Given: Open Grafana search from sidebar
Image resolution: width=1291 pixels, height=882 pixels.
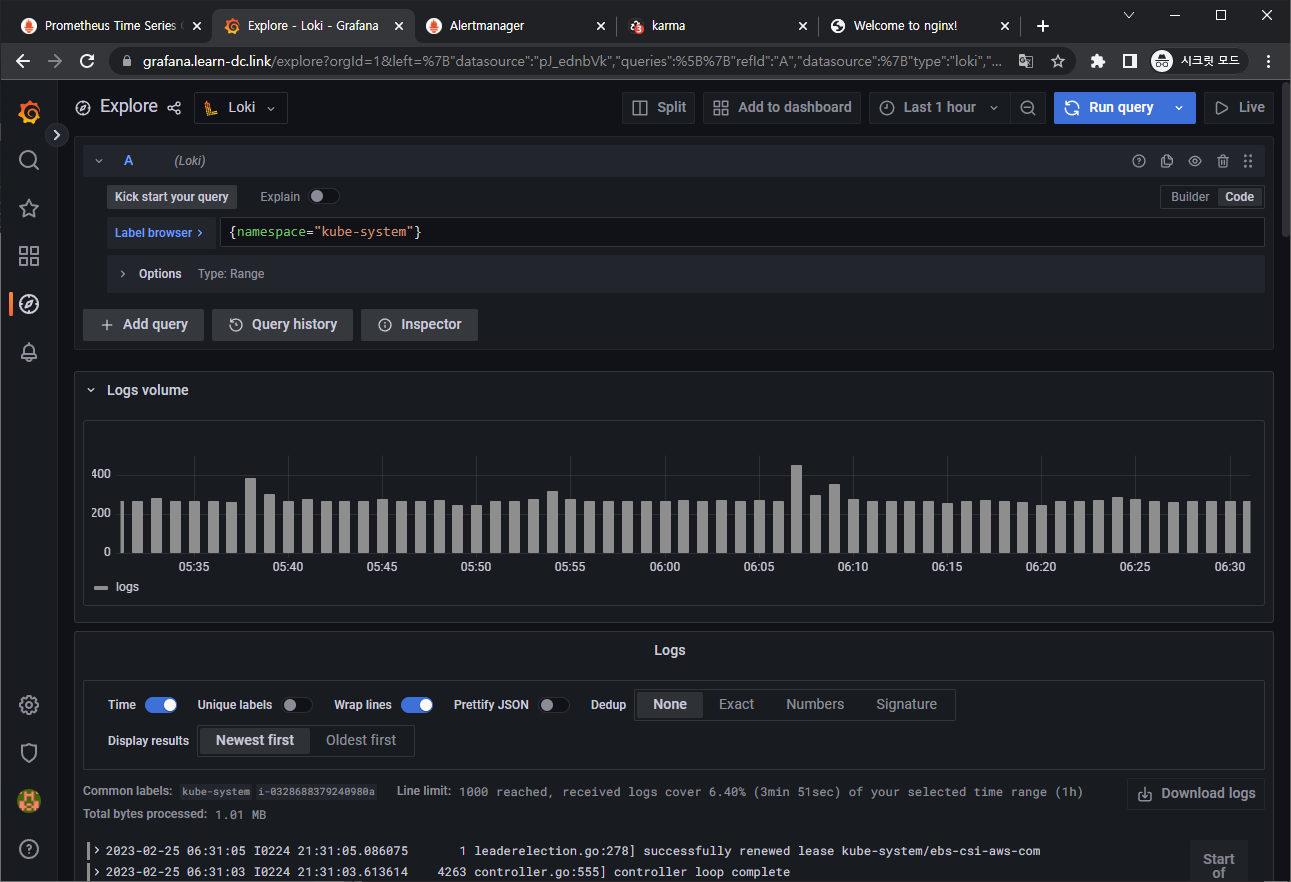Looking at the screenshot, I should click(x=29, y=160).
